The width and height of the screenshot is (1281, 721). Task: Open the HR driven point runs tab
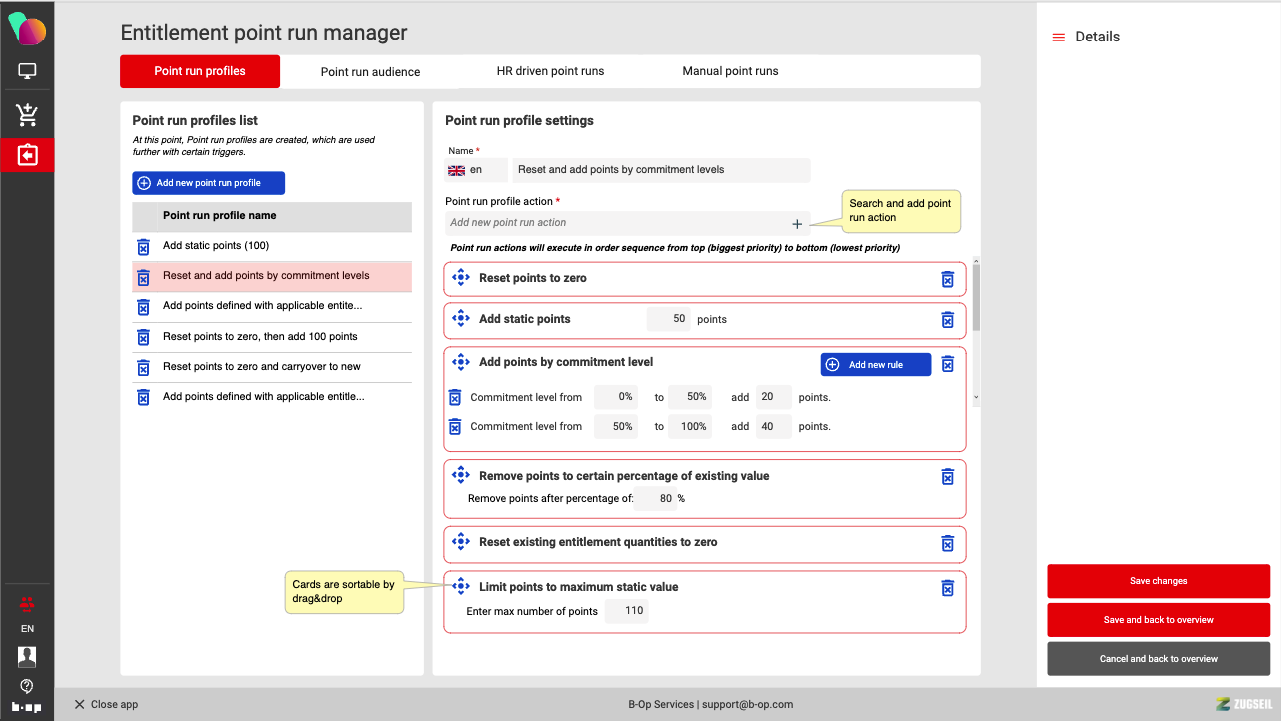pos(550,71)
